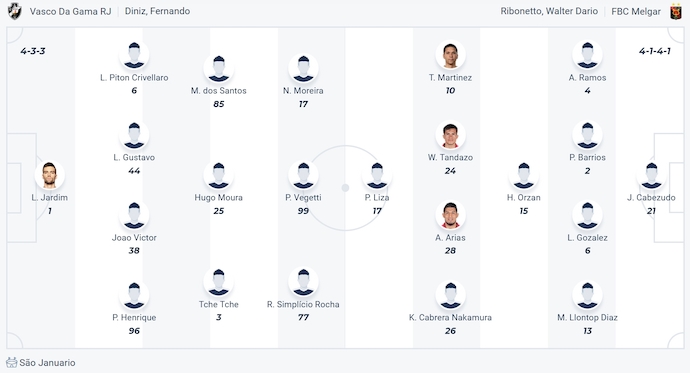Image resolution: width=690 pixels, height=373 pixels.
Task: Select A. Arias player photo
Action: [x=450, y=215]
